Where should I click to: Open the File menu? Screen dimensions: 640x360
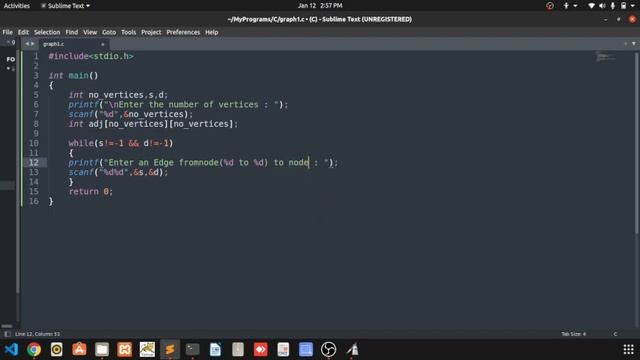pyautogui.click(x=7, y=32)
